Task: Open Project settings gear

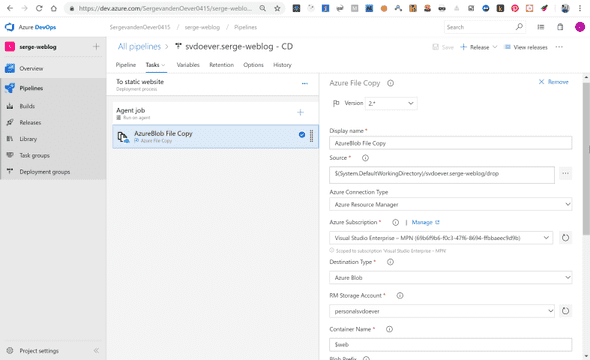Action: coord(10,351)
